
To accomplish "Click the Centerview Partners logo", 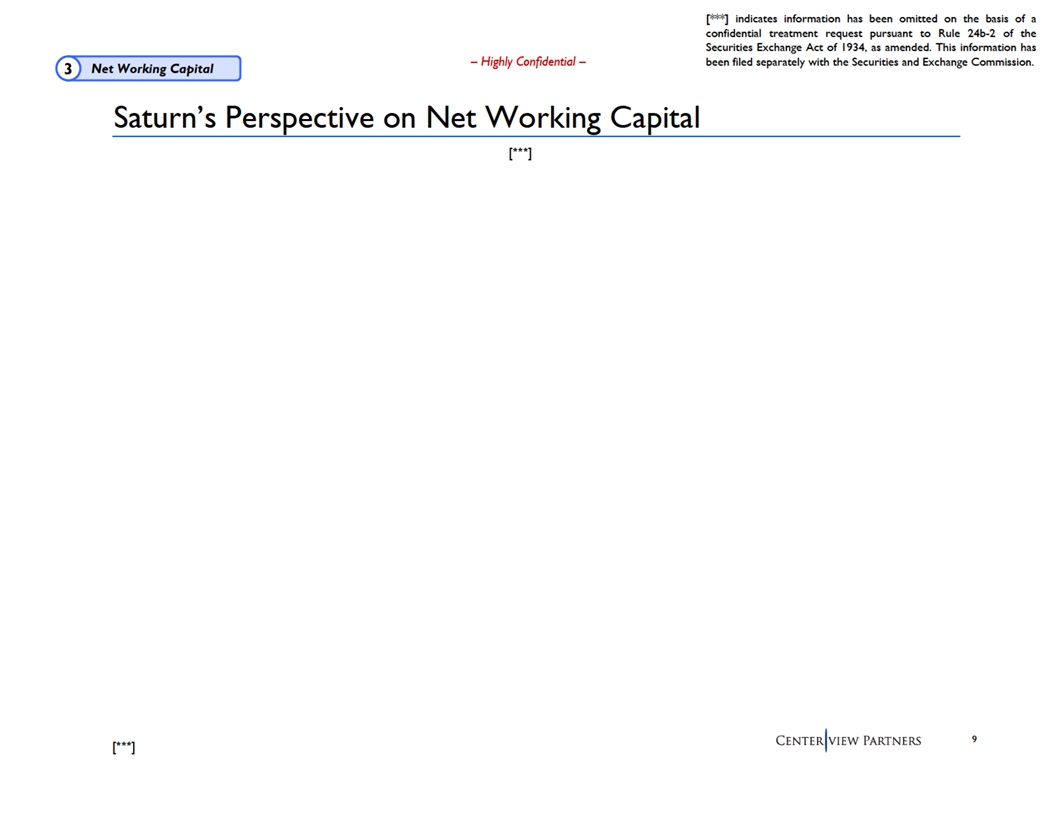I will 848,741.
